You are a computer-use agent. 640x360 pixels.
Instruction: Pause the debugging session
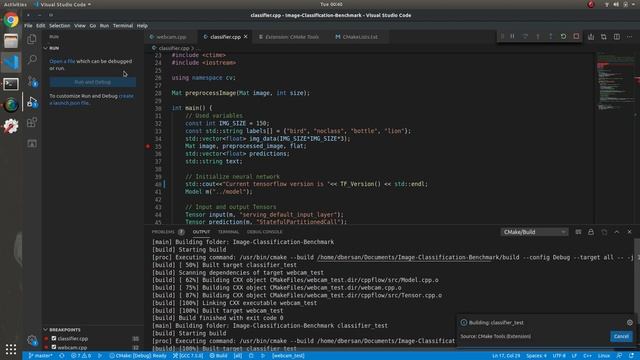(x=512, y=37)
